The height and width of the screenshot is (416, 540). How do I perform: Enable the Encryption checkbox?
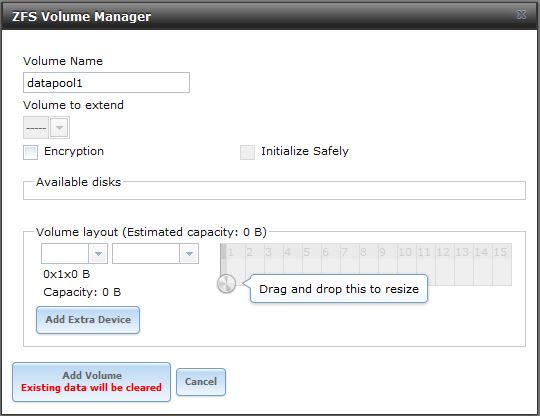(30, 152)
